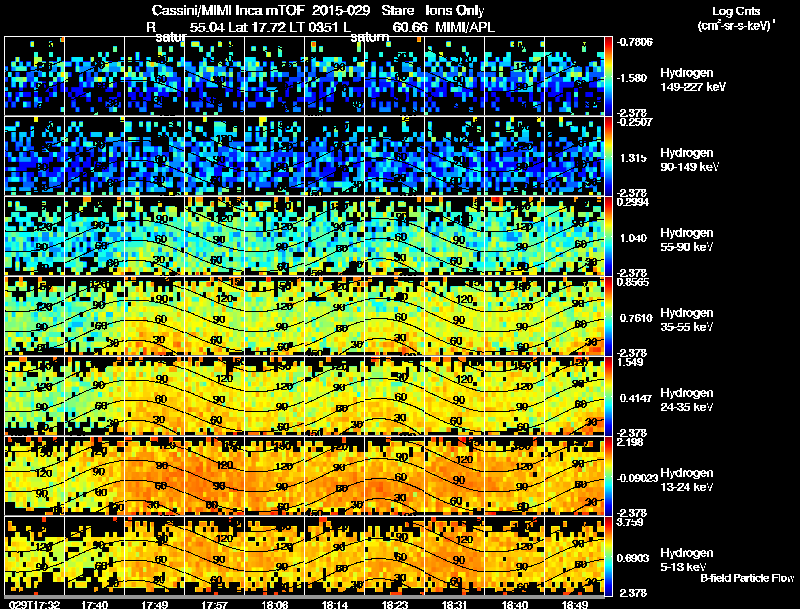
Task: Open the 18:23 panel in the 5-13 keV row
Action: (394, 556)
